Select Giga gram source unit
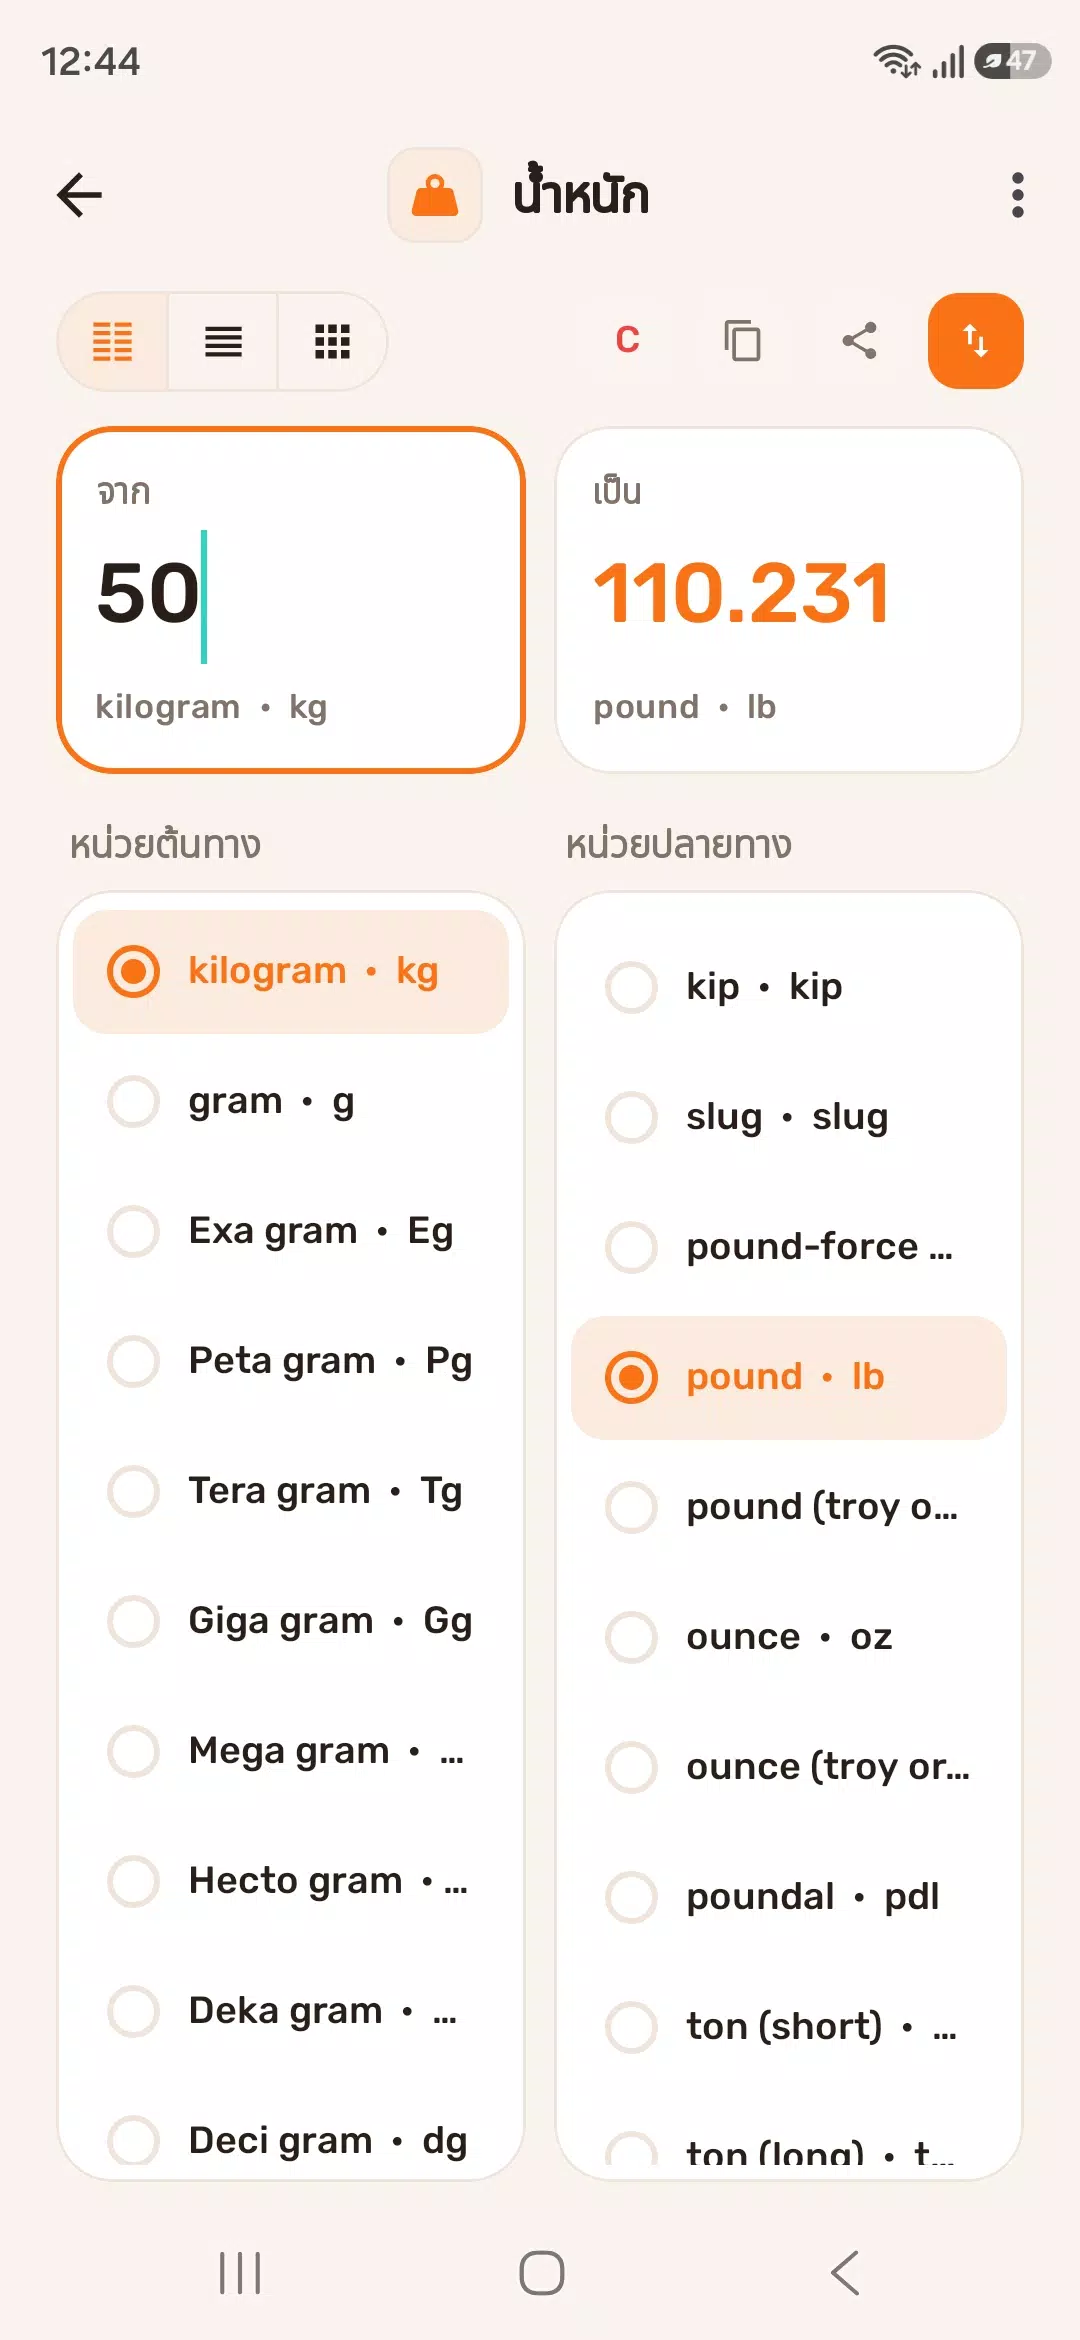The width and height of the screenshot is (1080, 2340). [291, 1621]
